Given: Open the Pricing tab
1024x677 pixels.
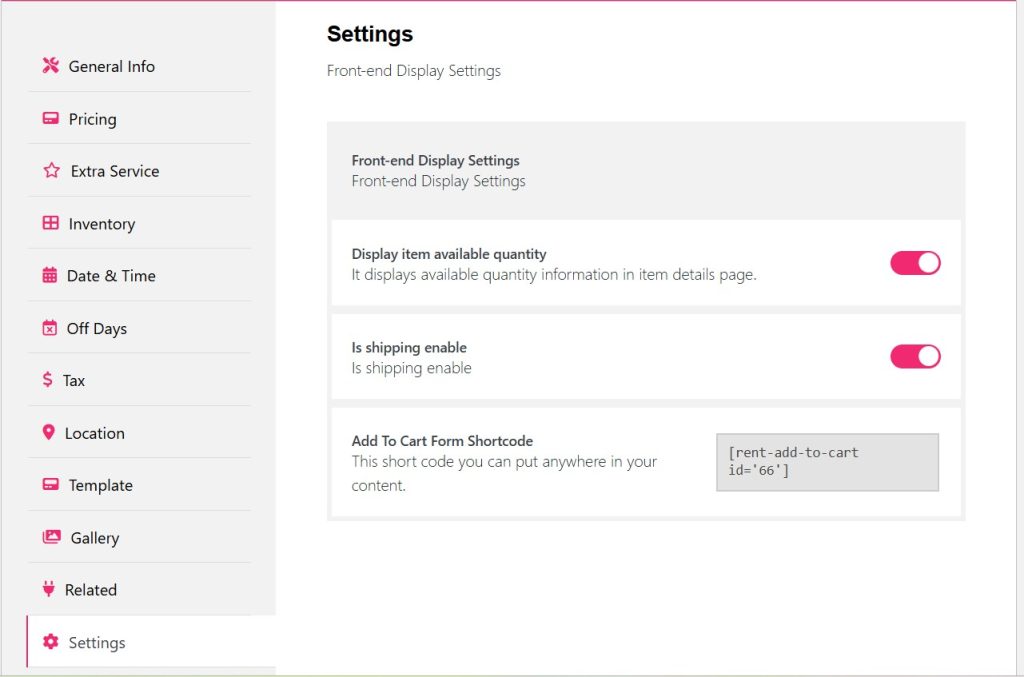Looking at the screenshot, I should 92,119.
